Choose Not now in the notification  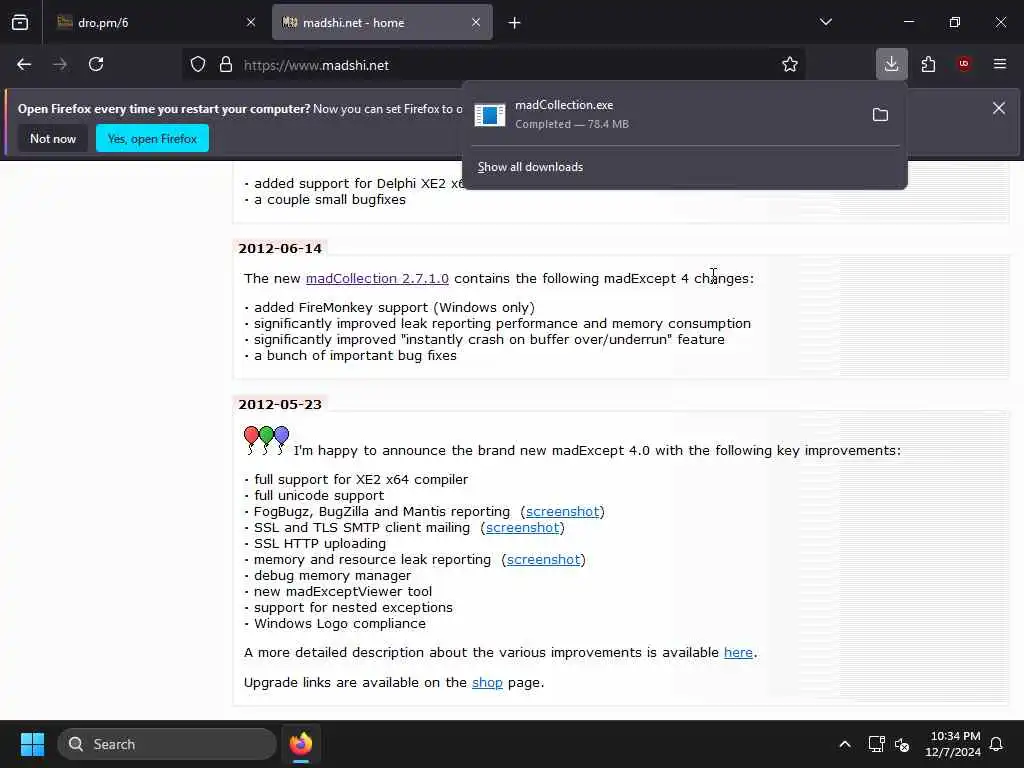coord(53,138)
